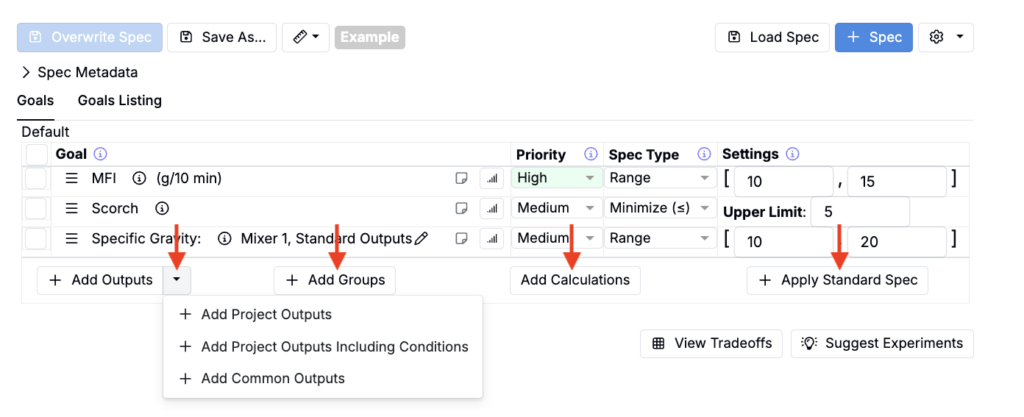Open the MFI Priority dropdown showing High
Image resolution: width=1024 pixels, height=417 pixels.
click(x=555, y=178)
